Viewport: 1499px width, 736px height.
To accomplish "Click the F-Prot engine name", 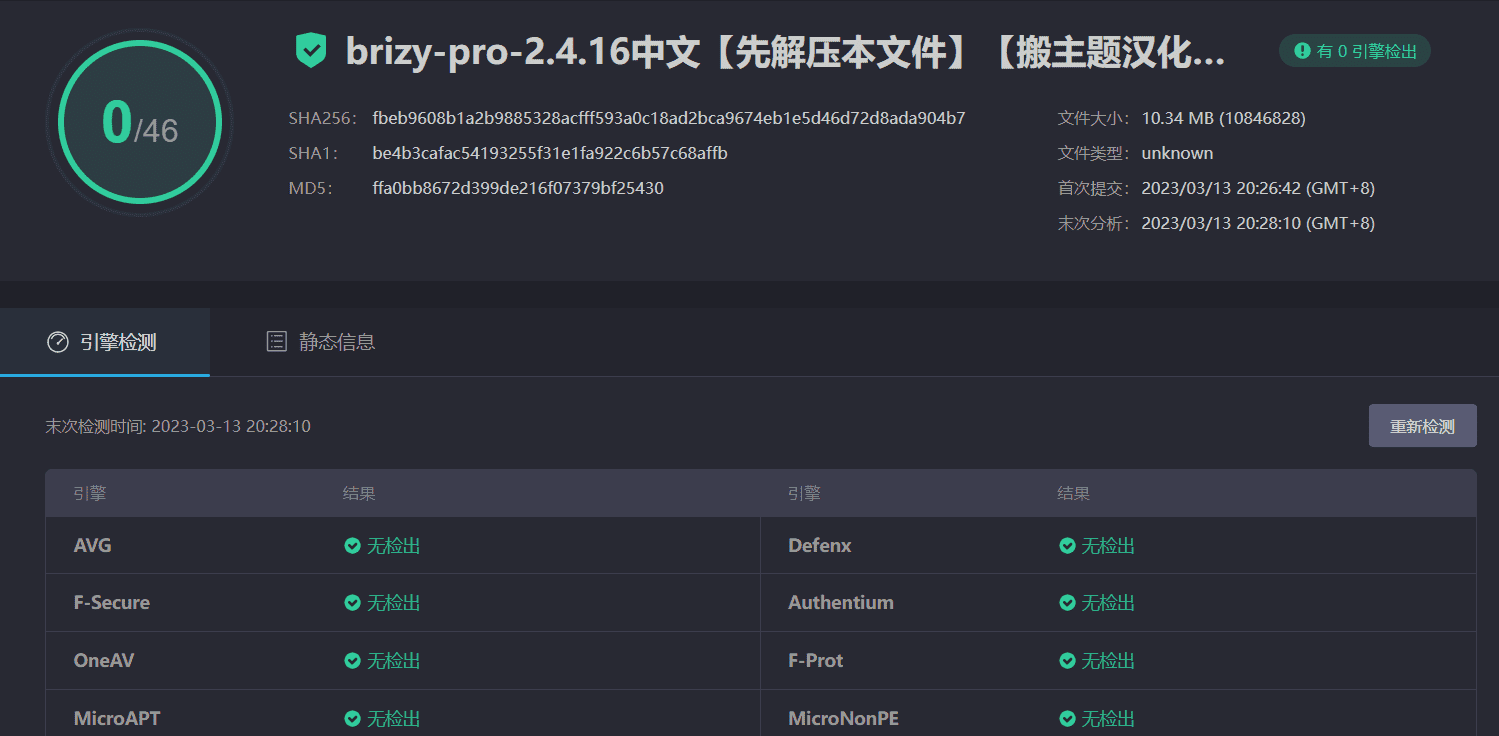I will coord(816,661).
